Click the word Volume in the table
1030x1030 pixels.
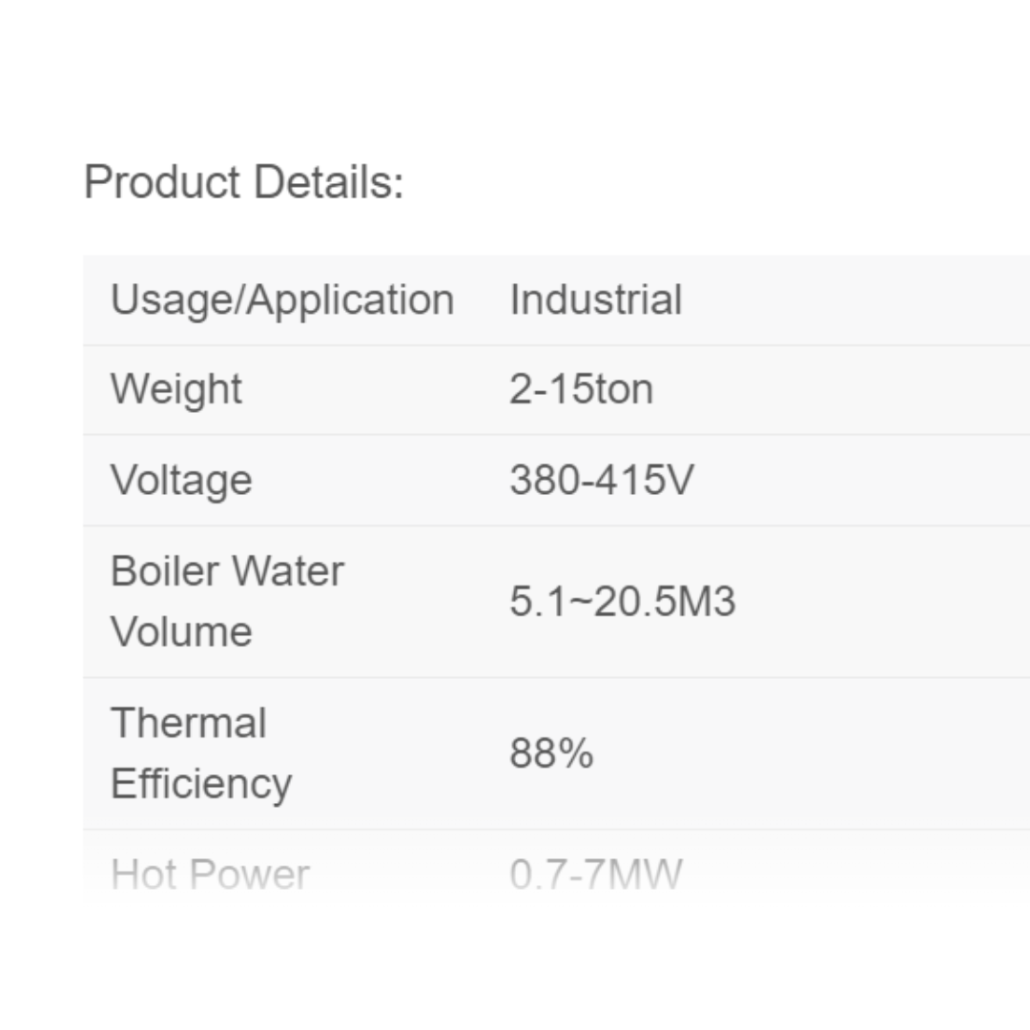point(181,631)
